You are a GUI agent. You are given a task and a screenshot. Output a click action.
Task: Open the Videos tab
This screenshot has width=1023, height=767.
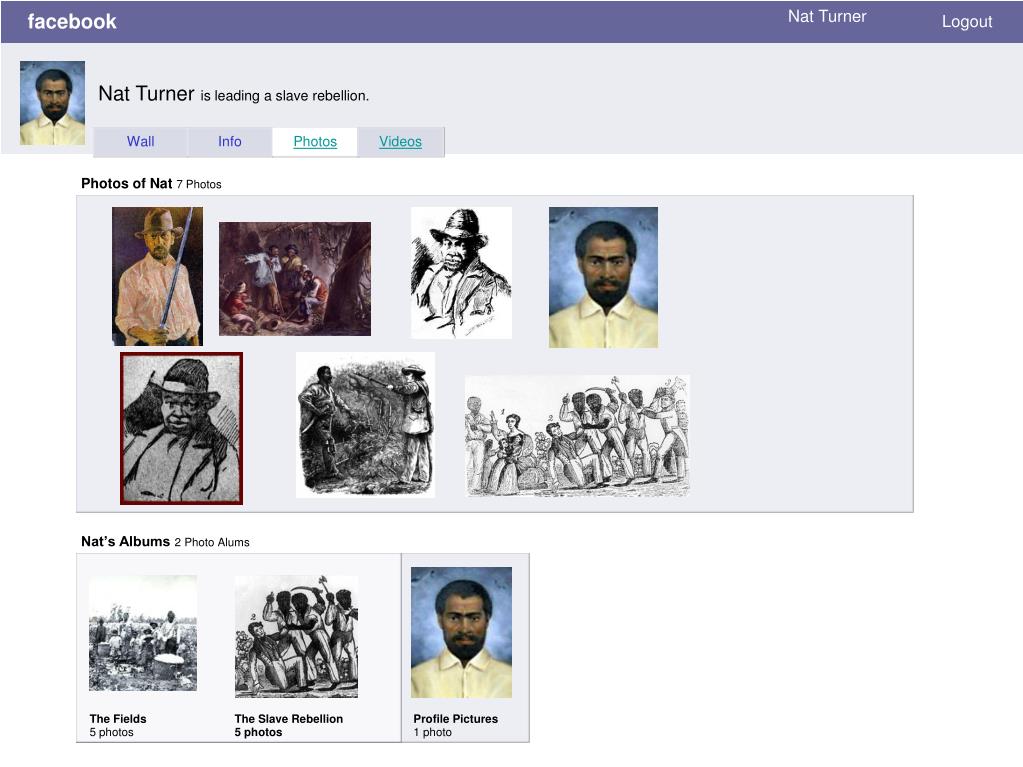click(401, 142)
